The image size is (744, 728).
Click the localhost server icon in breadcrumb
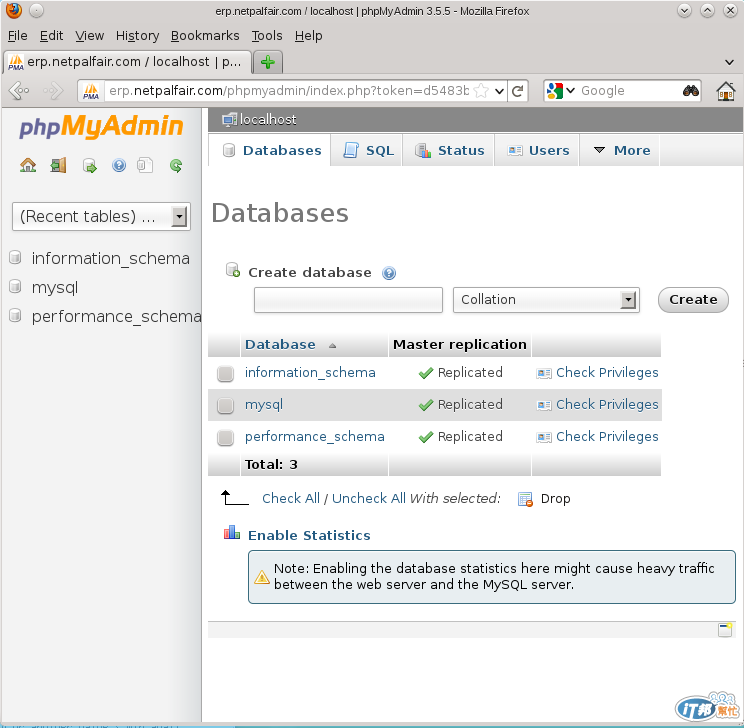(230, 120)
